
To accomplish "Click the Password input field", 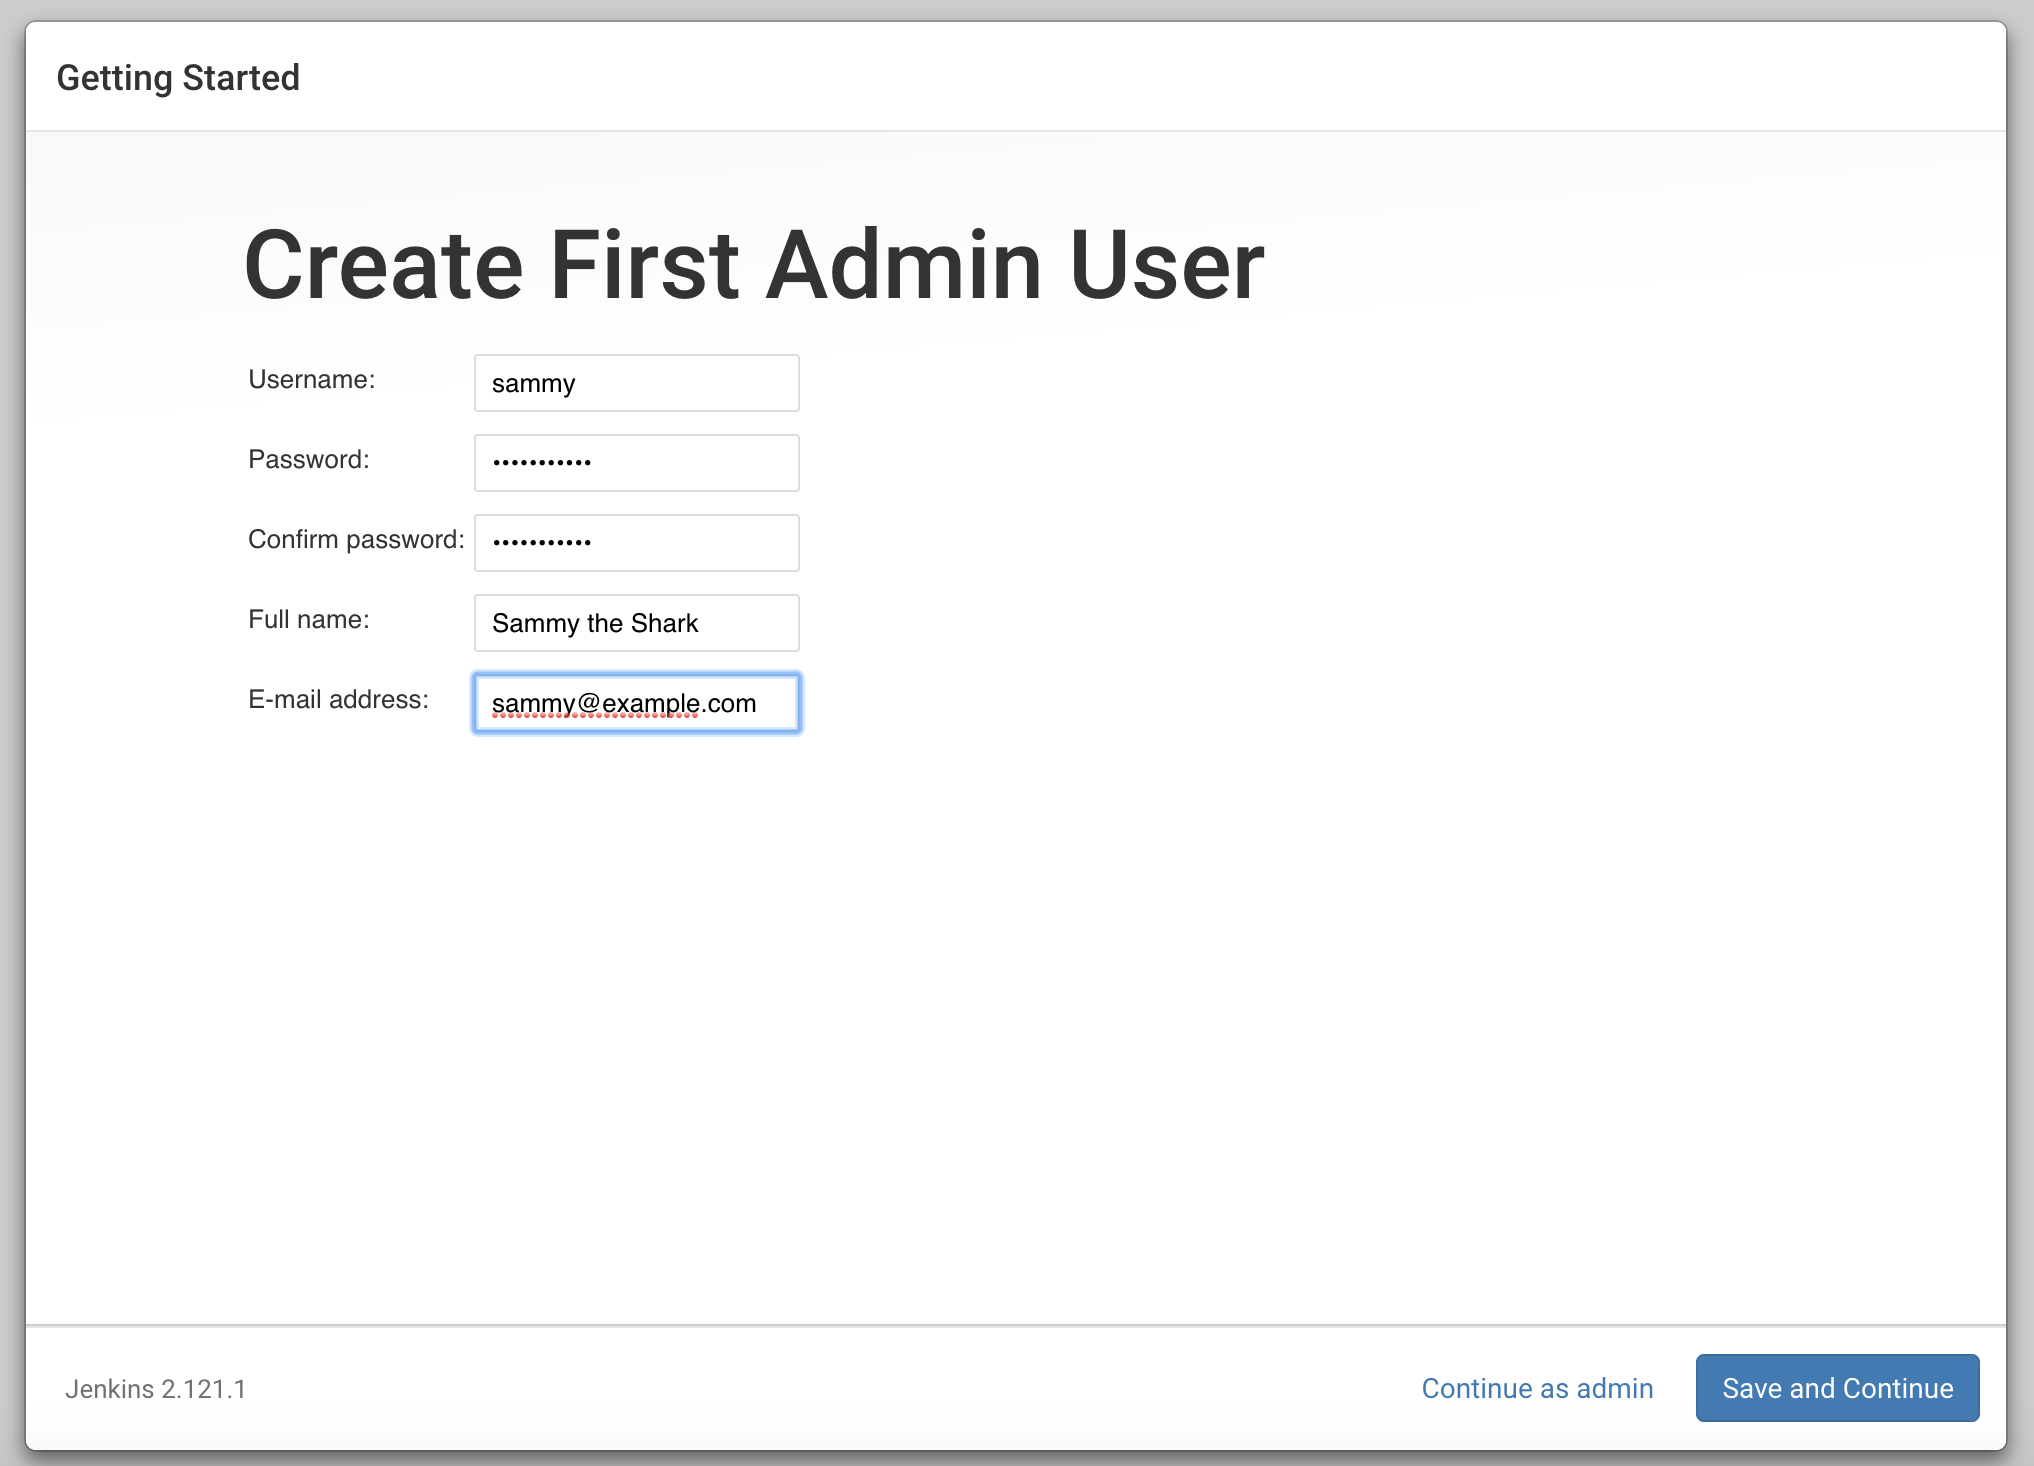I will point(636,461).
